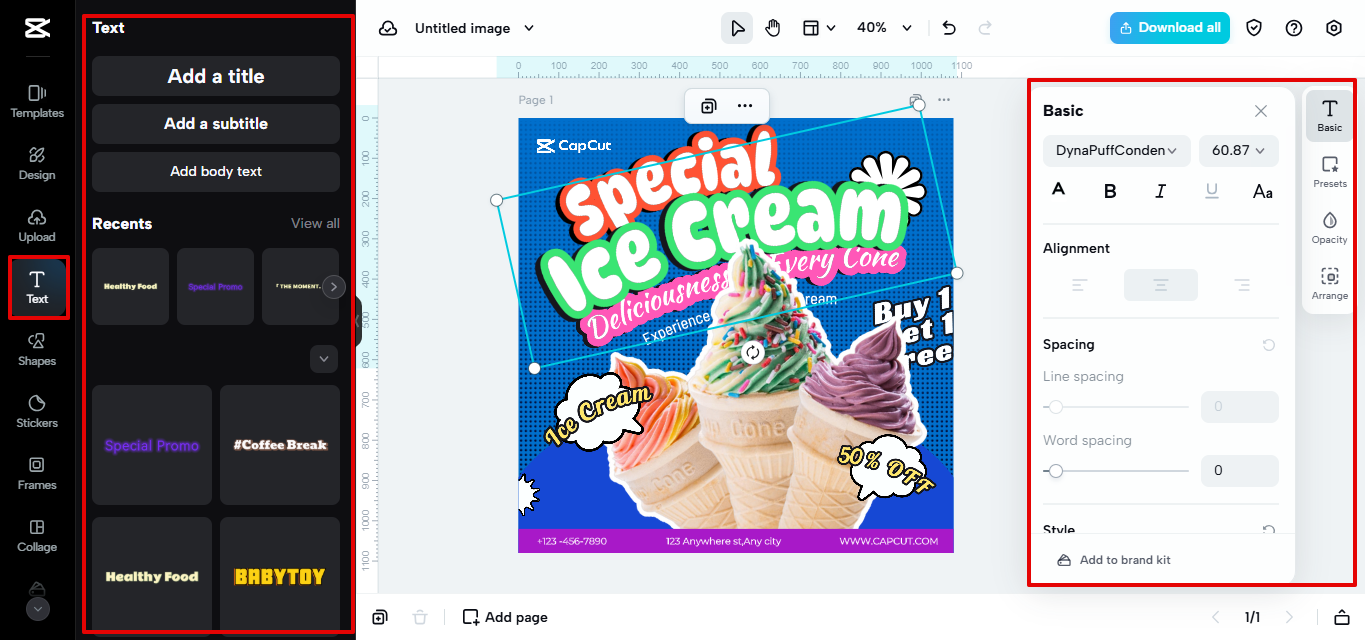Select #Coffee Break text template
This screenshot has height=640, width=1365.
[280, 445]
